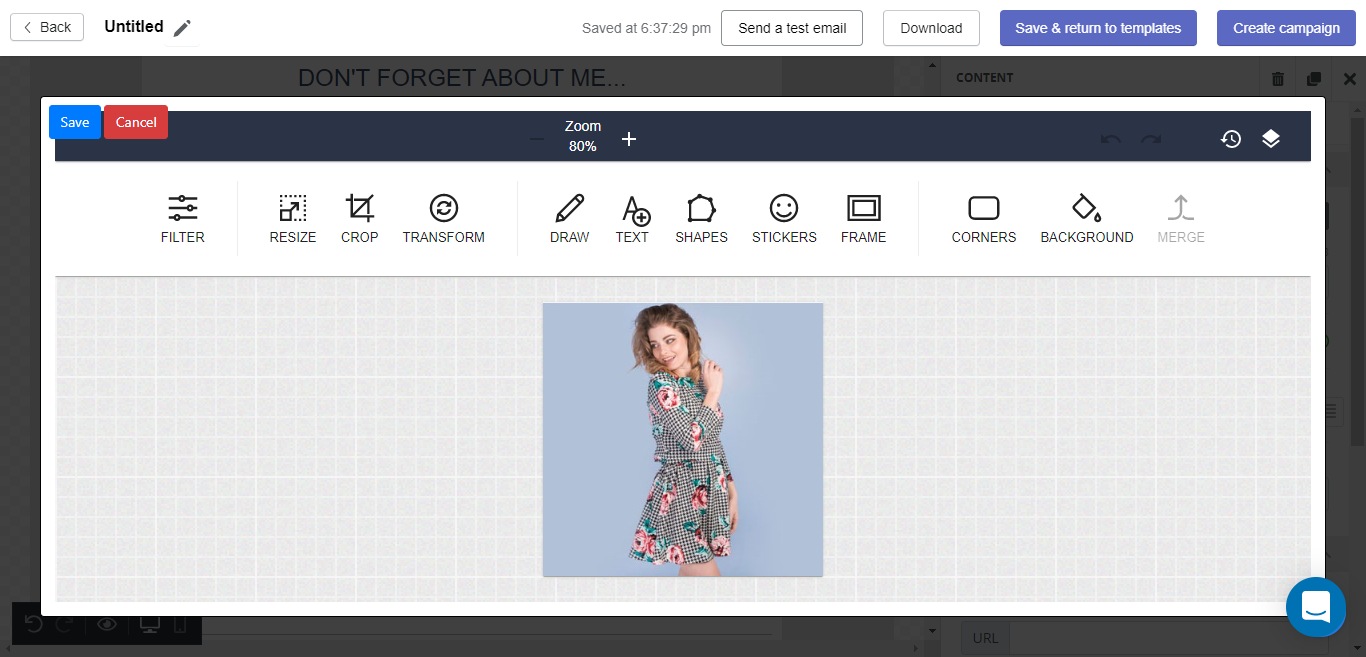Screen dimensions: 1366x657
Task: Select the Frame tool
Action: point(863,219)
